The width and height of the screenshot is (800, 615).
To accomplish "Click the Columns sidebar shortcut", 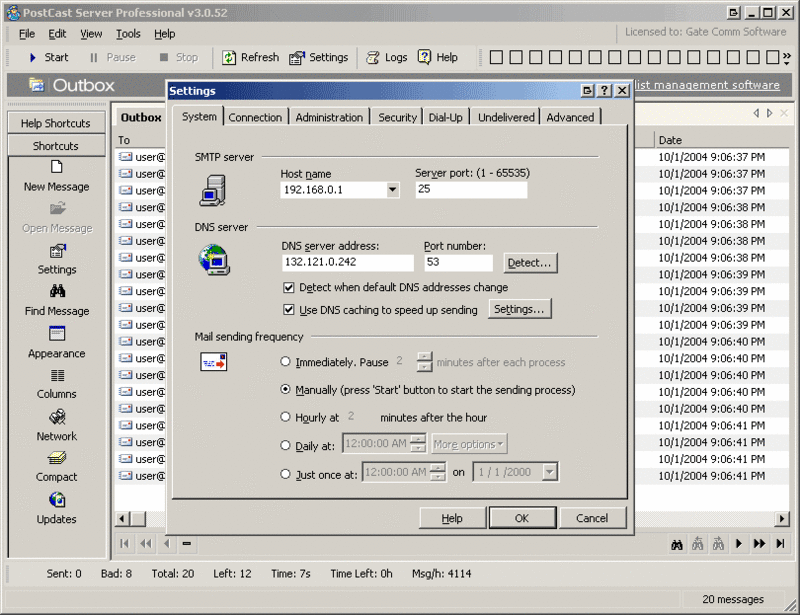I will [57, 384].
